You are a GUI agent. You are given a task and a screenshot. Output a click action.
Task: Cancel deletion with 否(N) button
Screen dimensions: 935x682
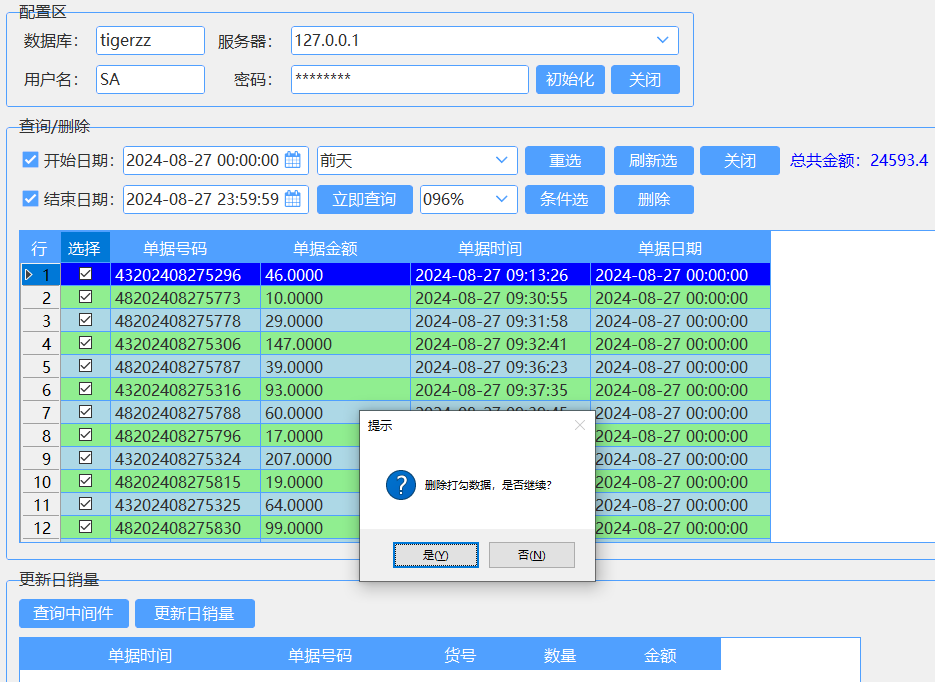531,555
